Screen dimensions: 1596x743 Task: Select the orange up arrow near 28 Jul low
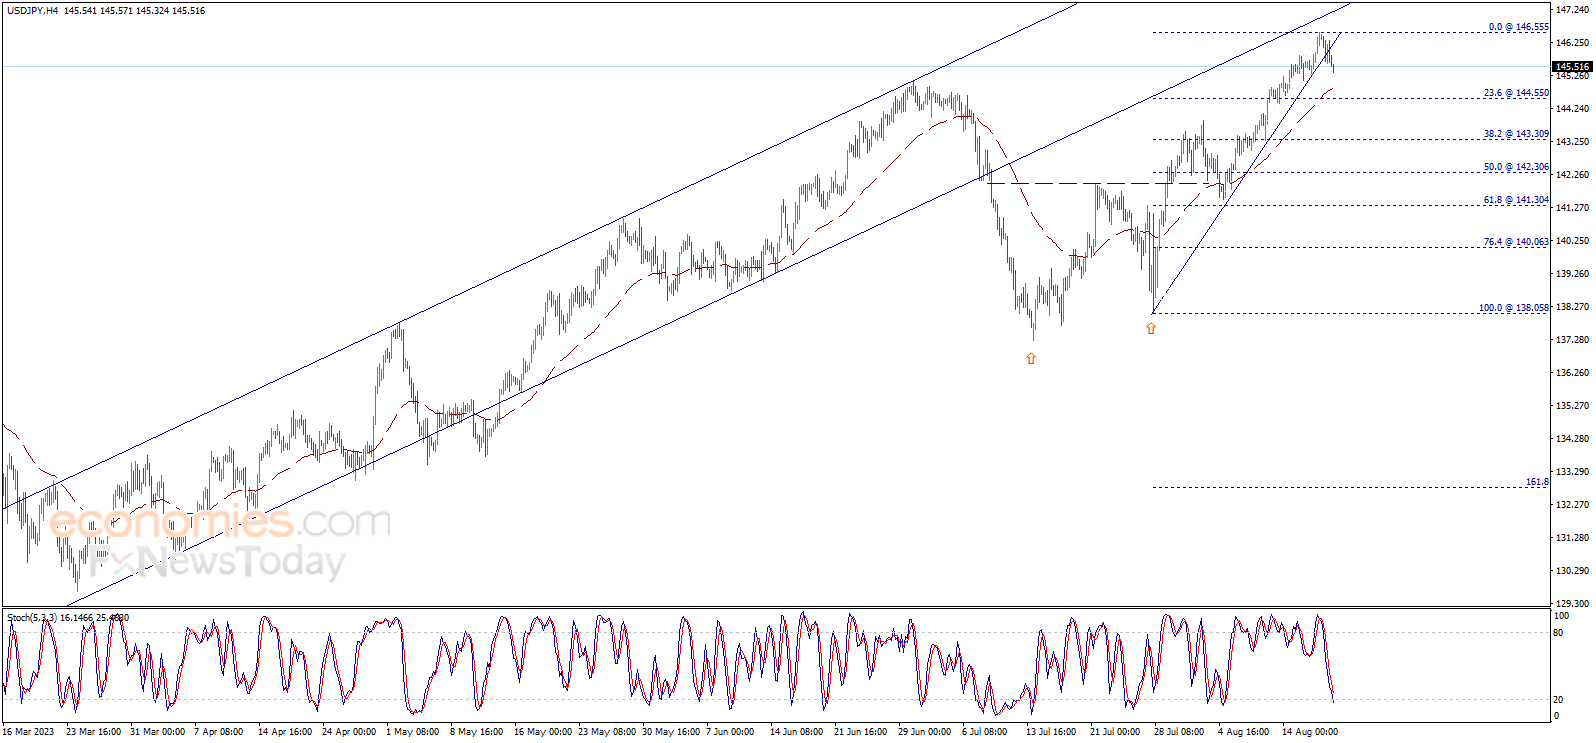(x=1151, y=328)
